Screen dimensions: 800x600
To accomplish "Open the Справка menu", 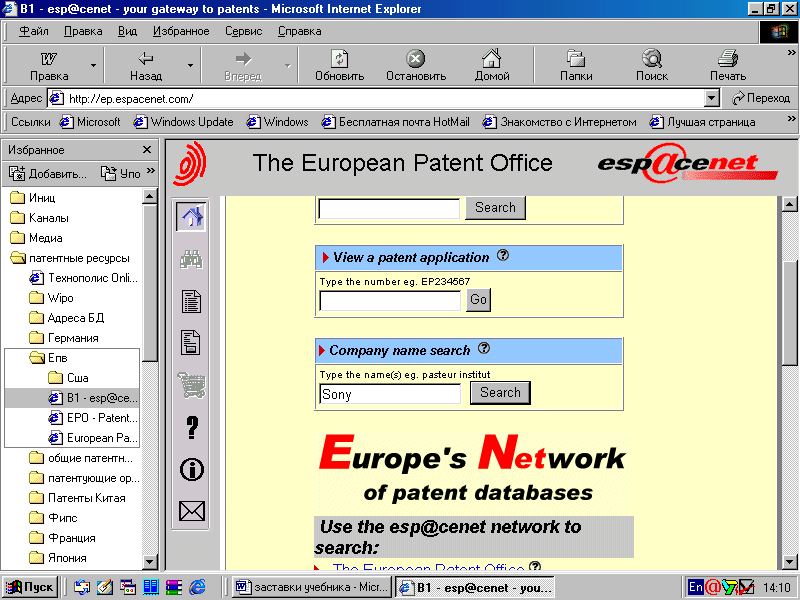I will tap(299, 31).
